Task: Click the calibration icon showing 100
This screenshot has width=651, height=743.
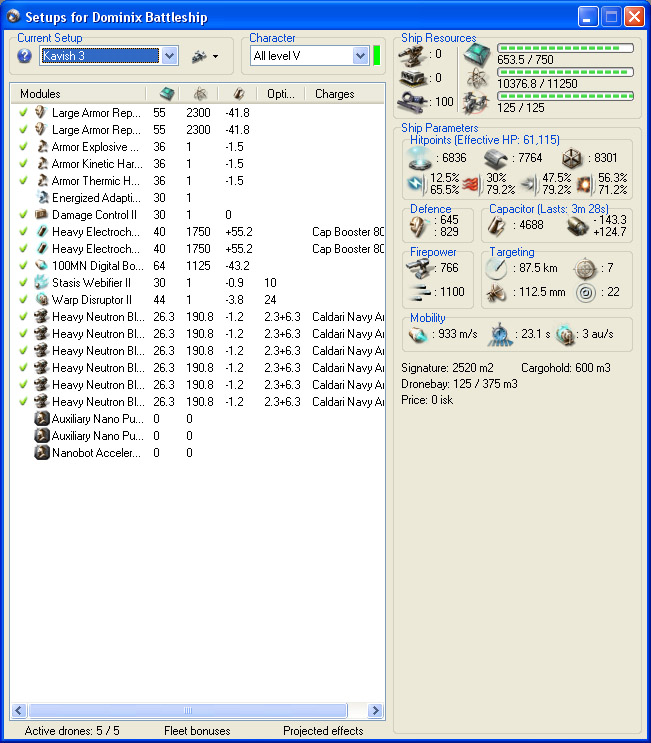Action: pyautogui.click(x=412, y=102)
